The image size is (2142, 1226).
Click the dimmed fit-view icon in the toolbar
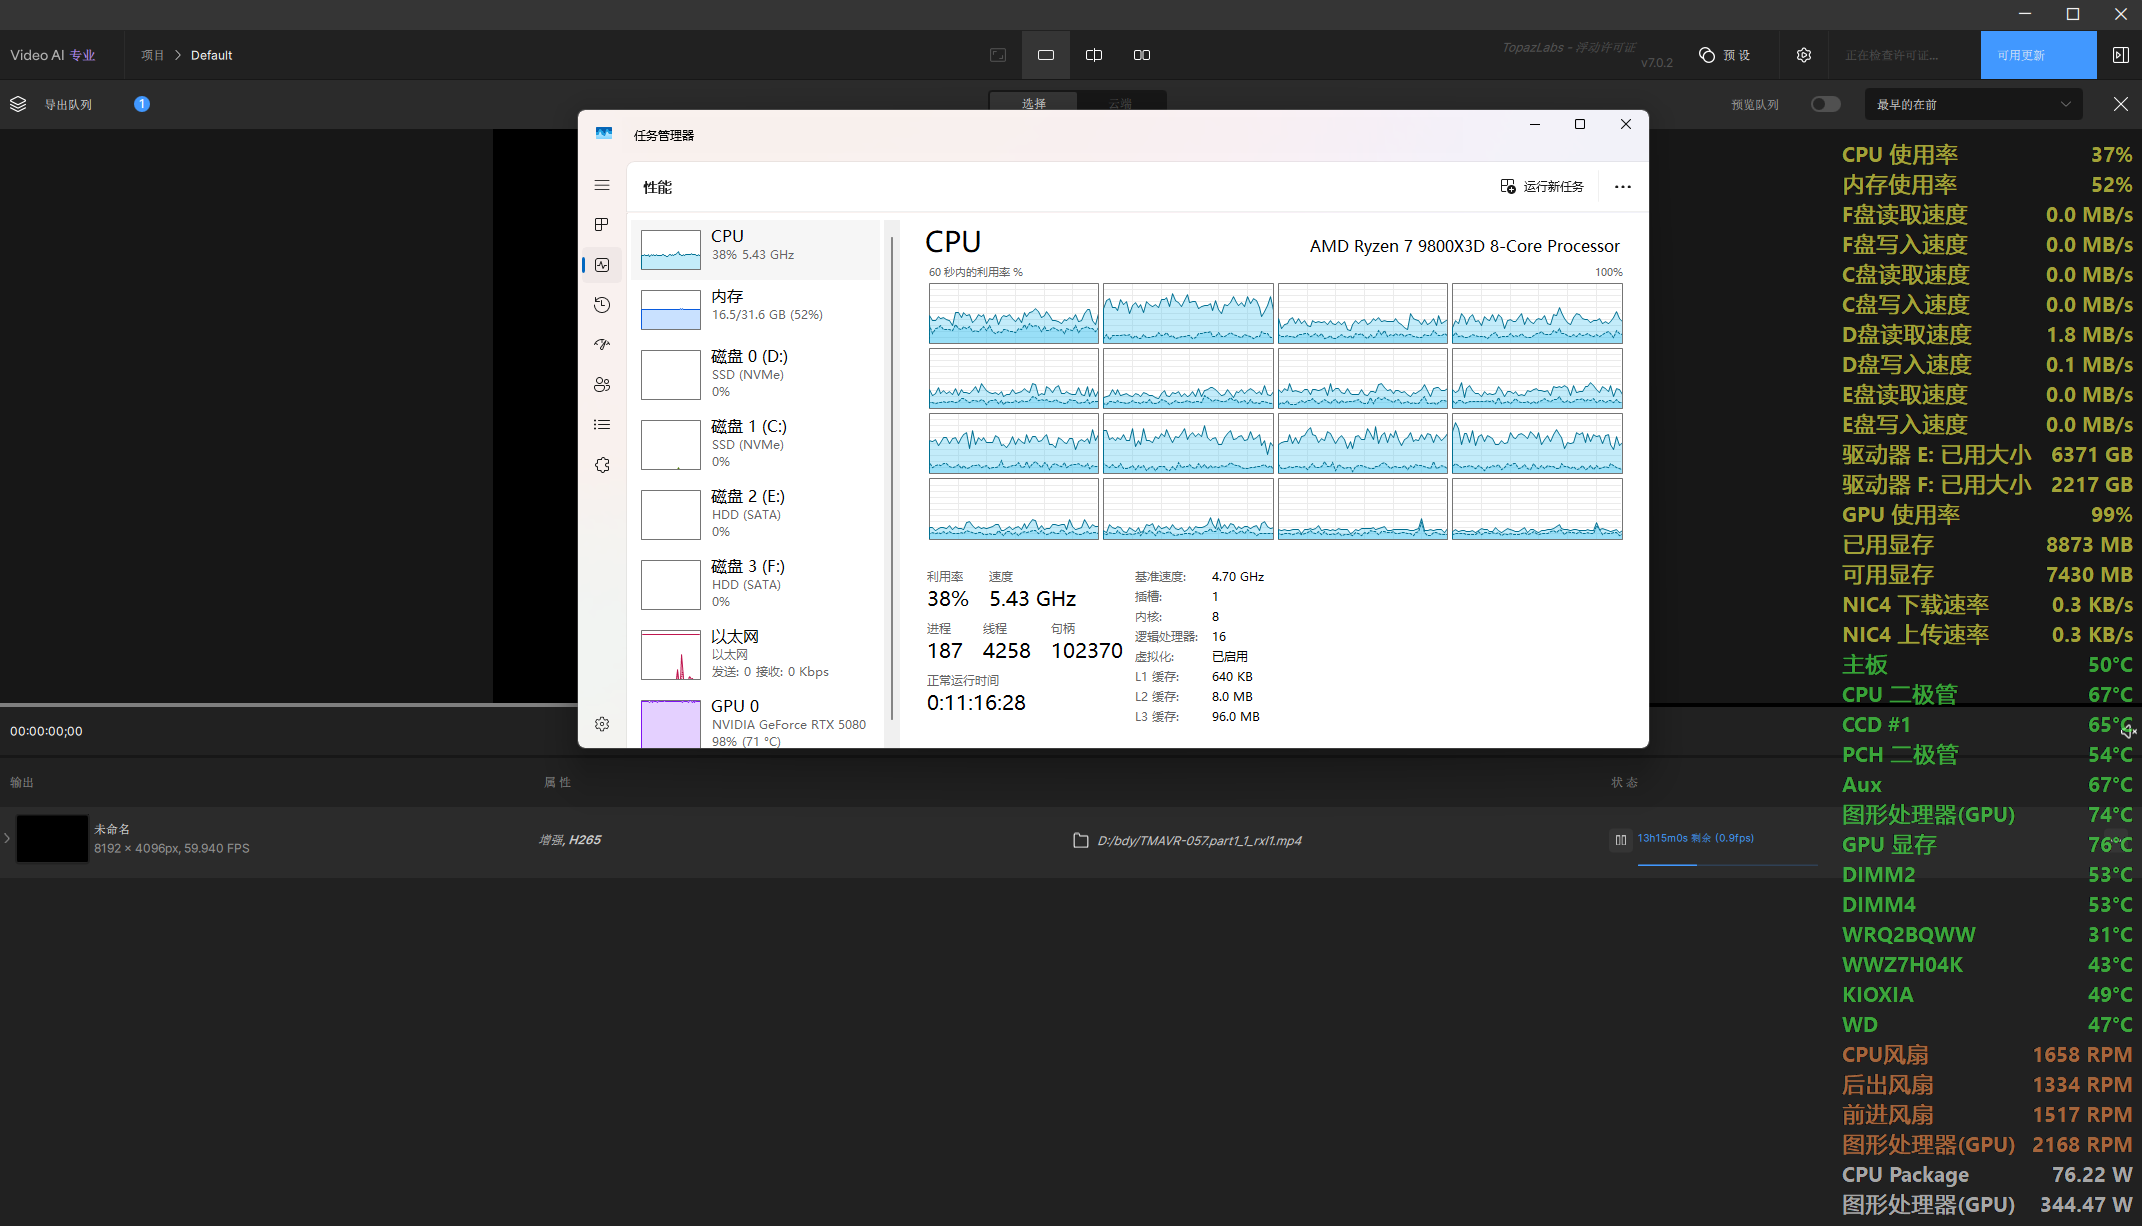click(x=998, y=55)
